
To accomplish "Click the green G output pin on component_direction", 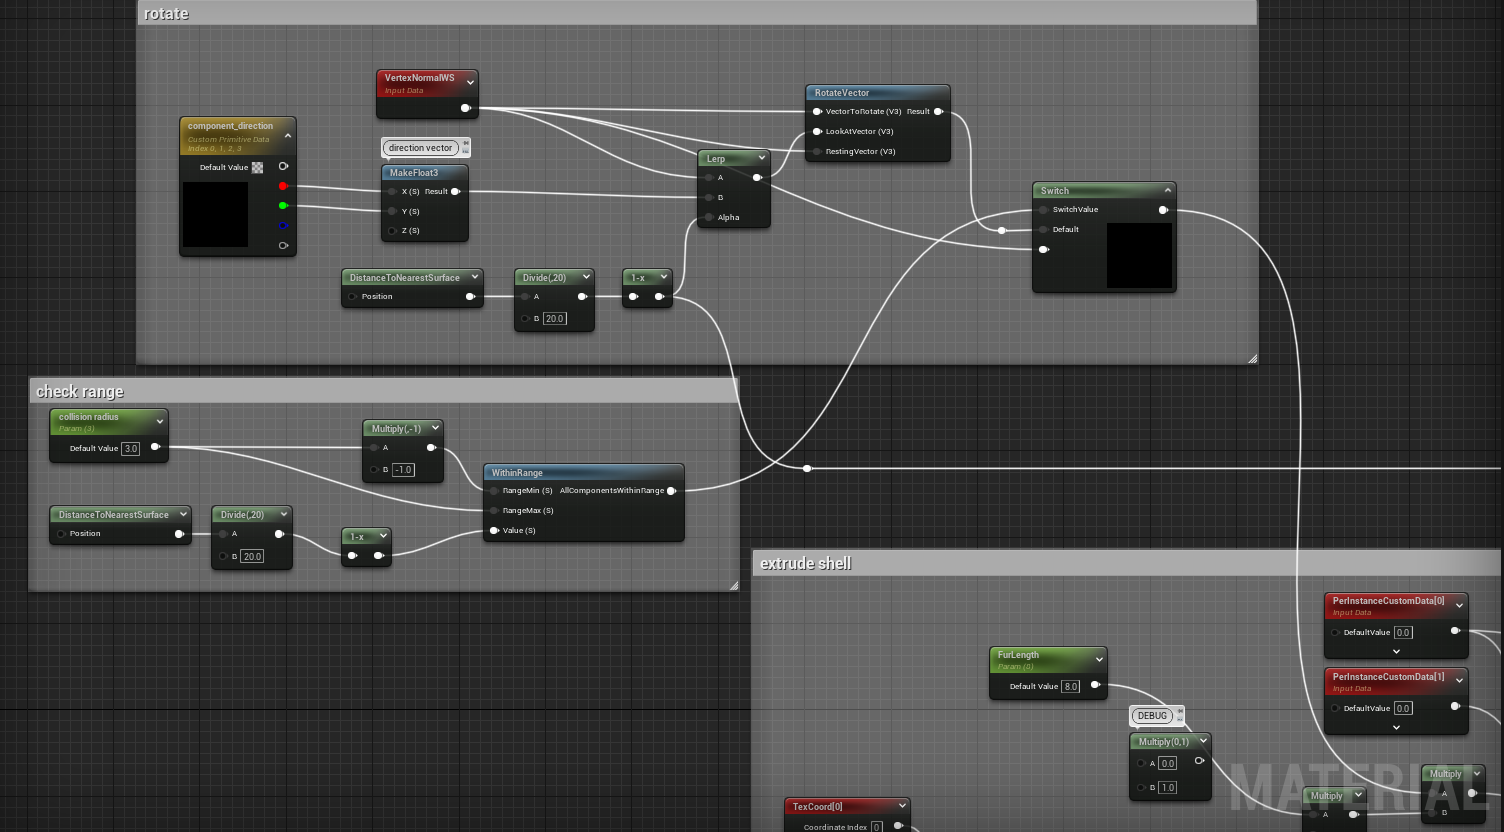I will 283,206.
